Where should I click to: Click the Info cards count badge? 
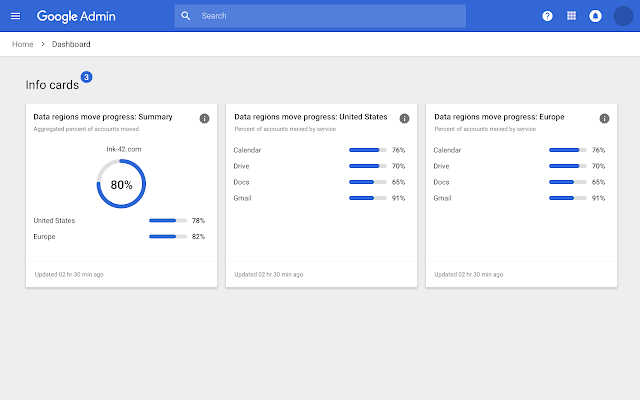click(x=86, y=76)
